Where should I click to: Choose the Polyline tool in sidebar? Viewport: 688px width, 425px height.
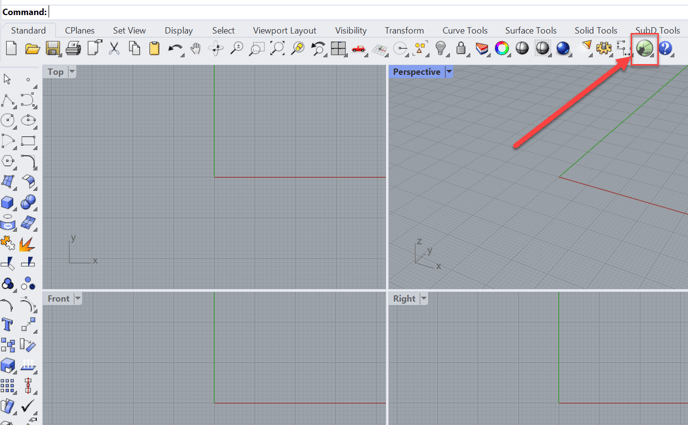pos(8,100)
